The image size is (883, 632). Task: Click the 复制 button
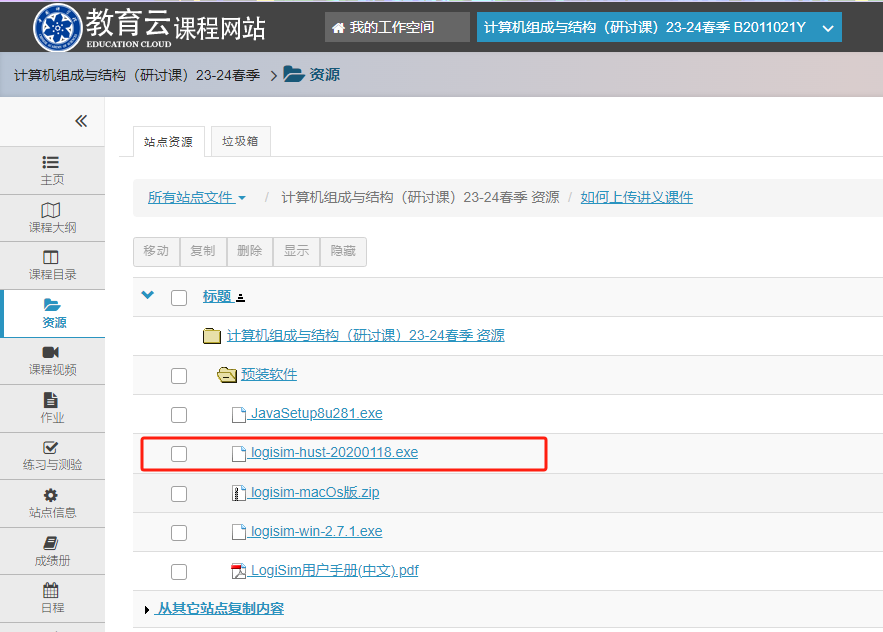tap(203, 251)
